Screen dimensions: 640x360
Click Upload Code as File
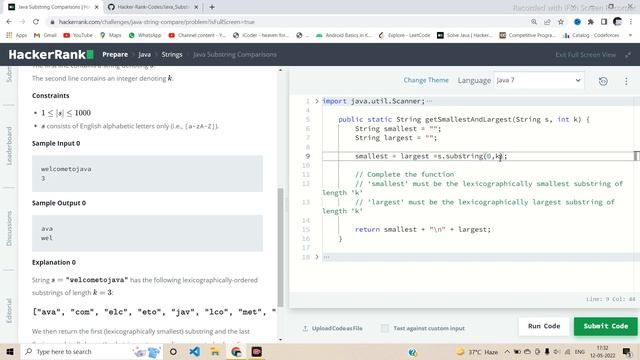[x=333, y=328]
